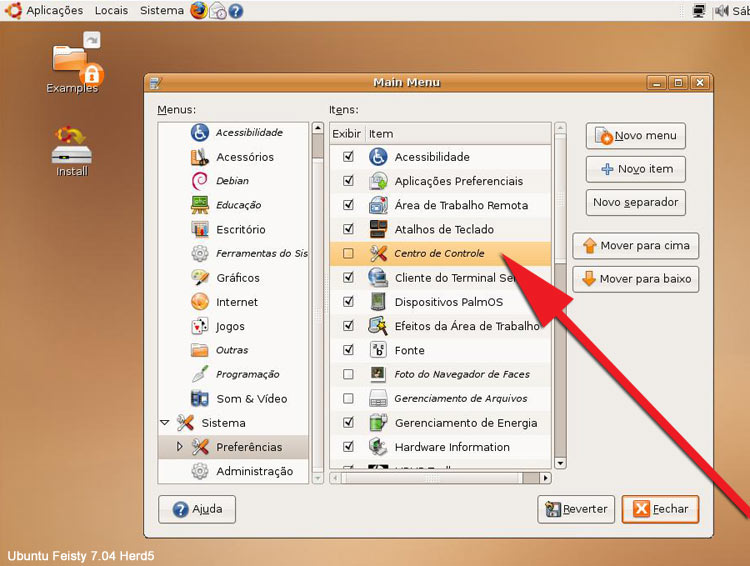Toggle the Atalhos de Teclado checkbox
The width and height of the screenshot is (750, 566).
(348, 229)
